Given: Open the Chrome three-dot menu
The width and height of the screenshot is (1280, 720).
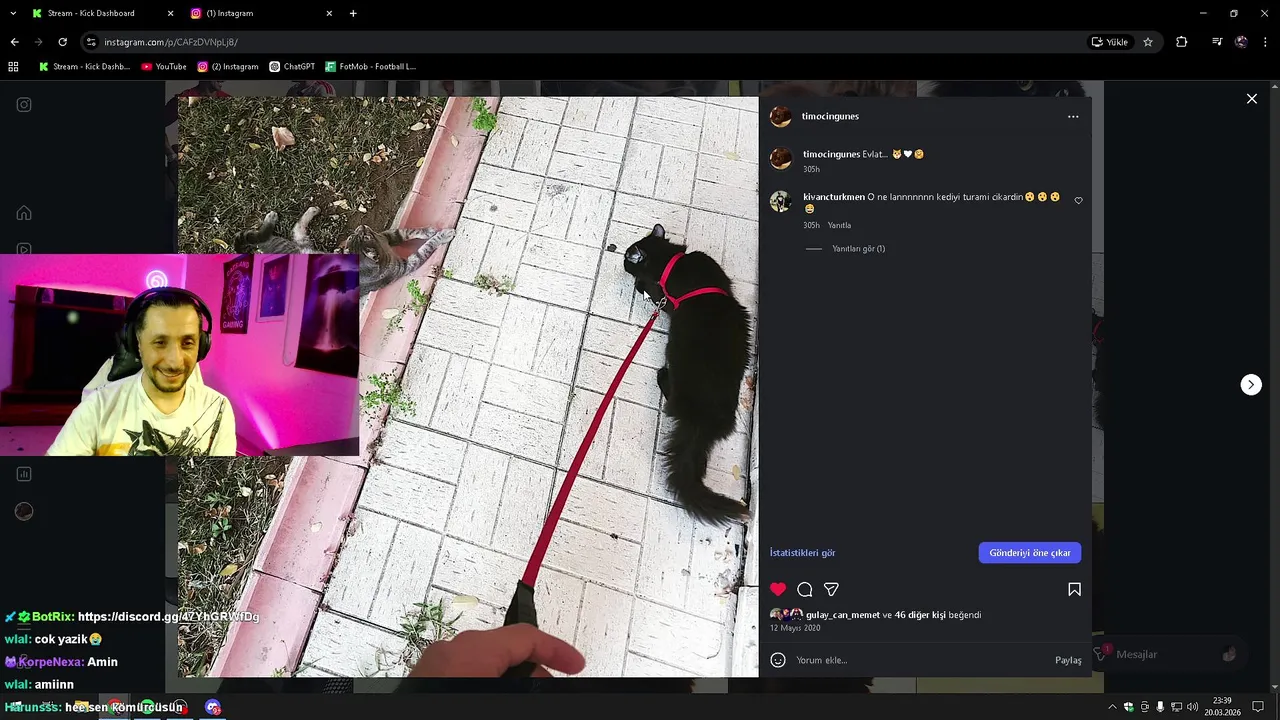Looking at the screenshot, I should [x=1265, y=42].
